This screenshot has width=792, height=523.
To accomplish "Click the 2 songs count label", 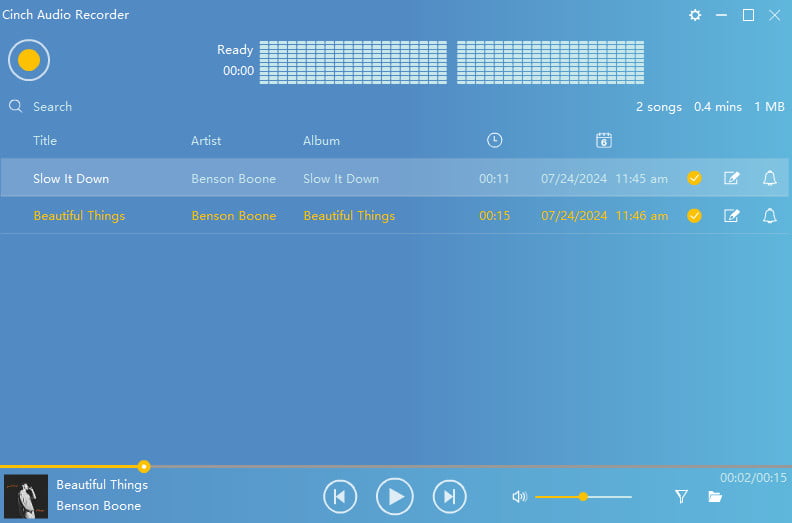I will [659, 107].
